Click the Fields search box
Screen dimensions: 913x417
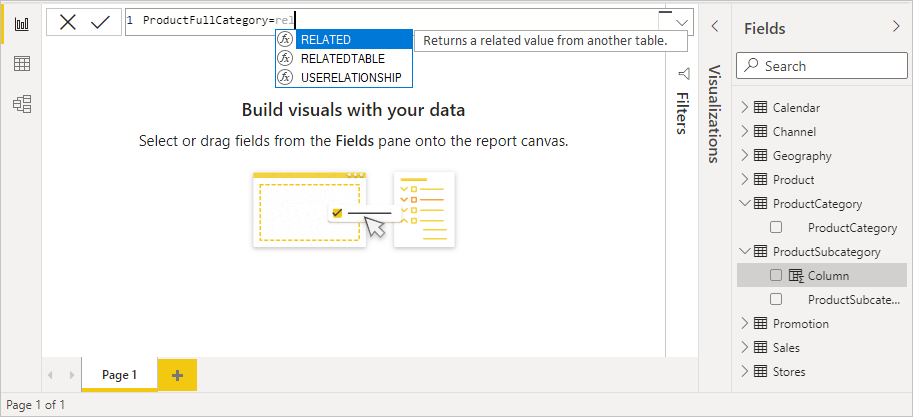(x=820, y=66)
